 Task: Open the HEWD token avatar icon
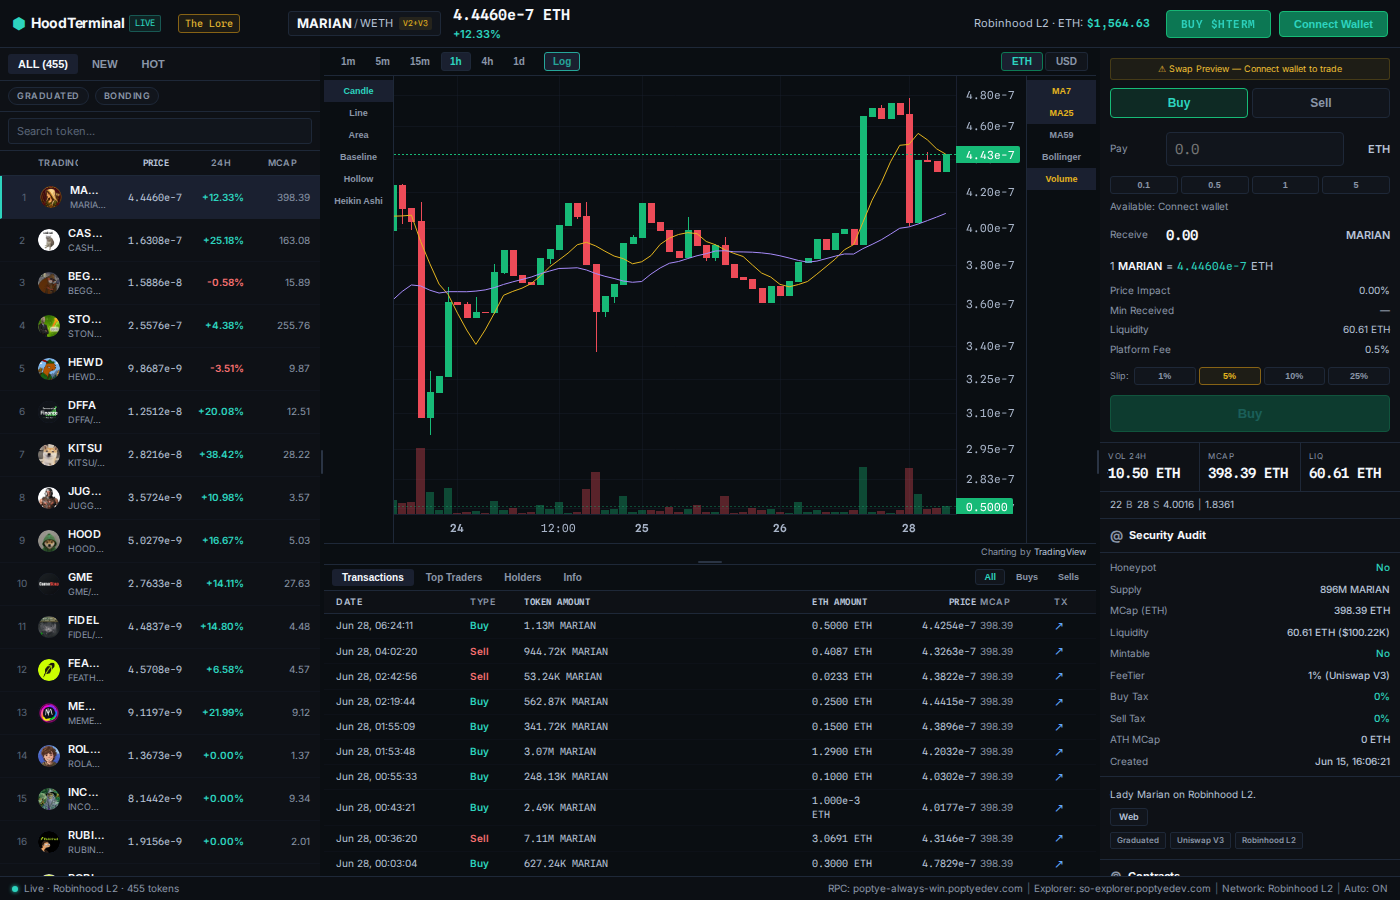tap(49, 369)
